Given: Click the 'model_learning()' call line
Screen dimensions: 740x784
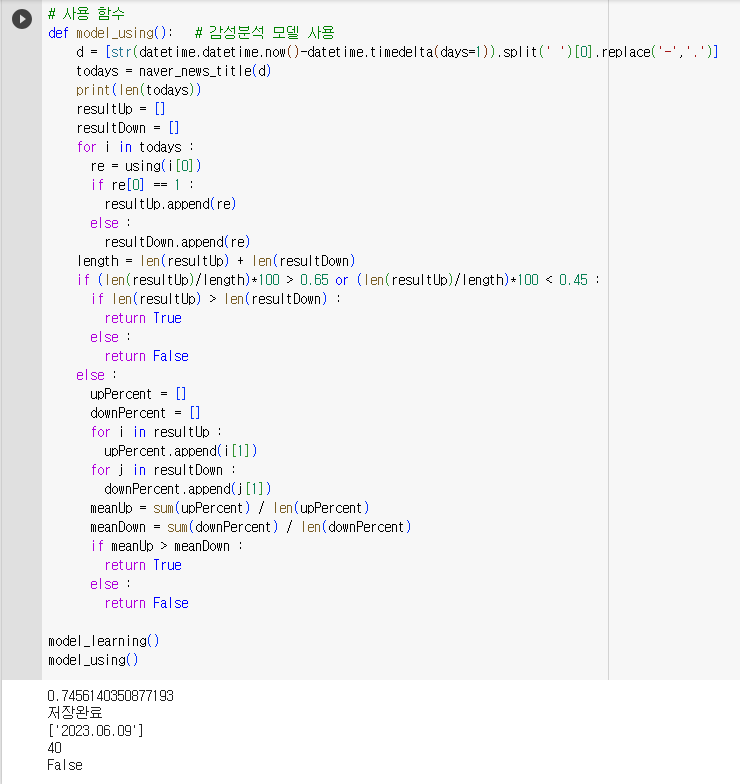Looking at the screenshot, I should tap(104, 641).
